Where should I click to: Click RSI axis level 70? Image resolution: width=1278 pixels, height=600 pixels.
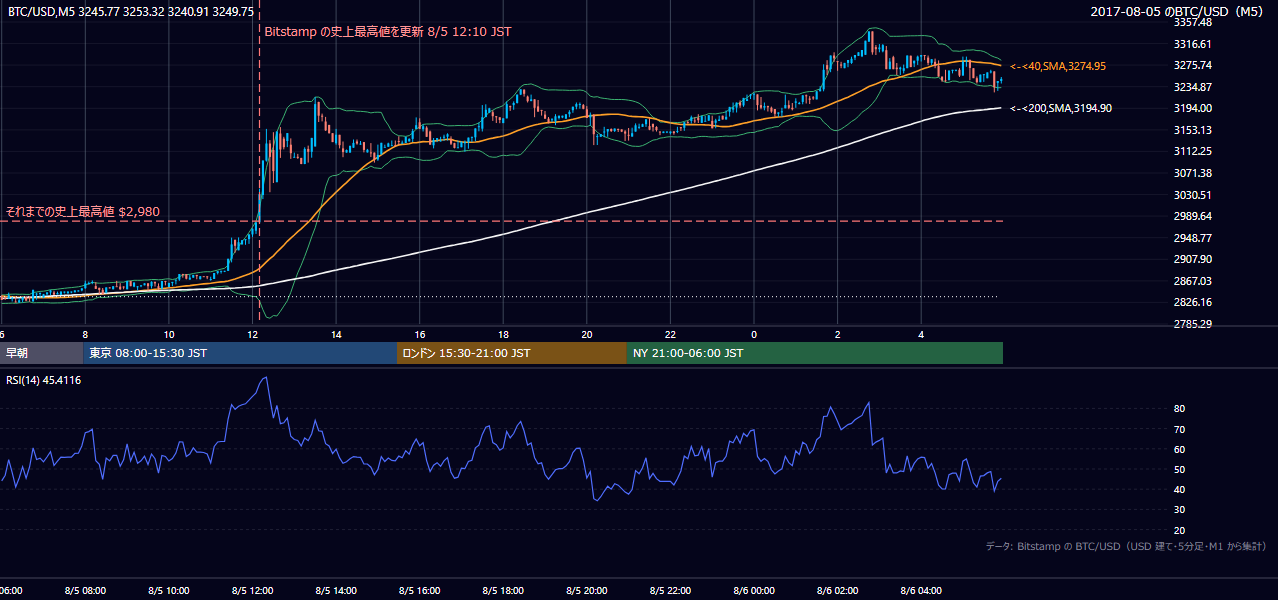pyautogui.click(x=1179, y=429)
